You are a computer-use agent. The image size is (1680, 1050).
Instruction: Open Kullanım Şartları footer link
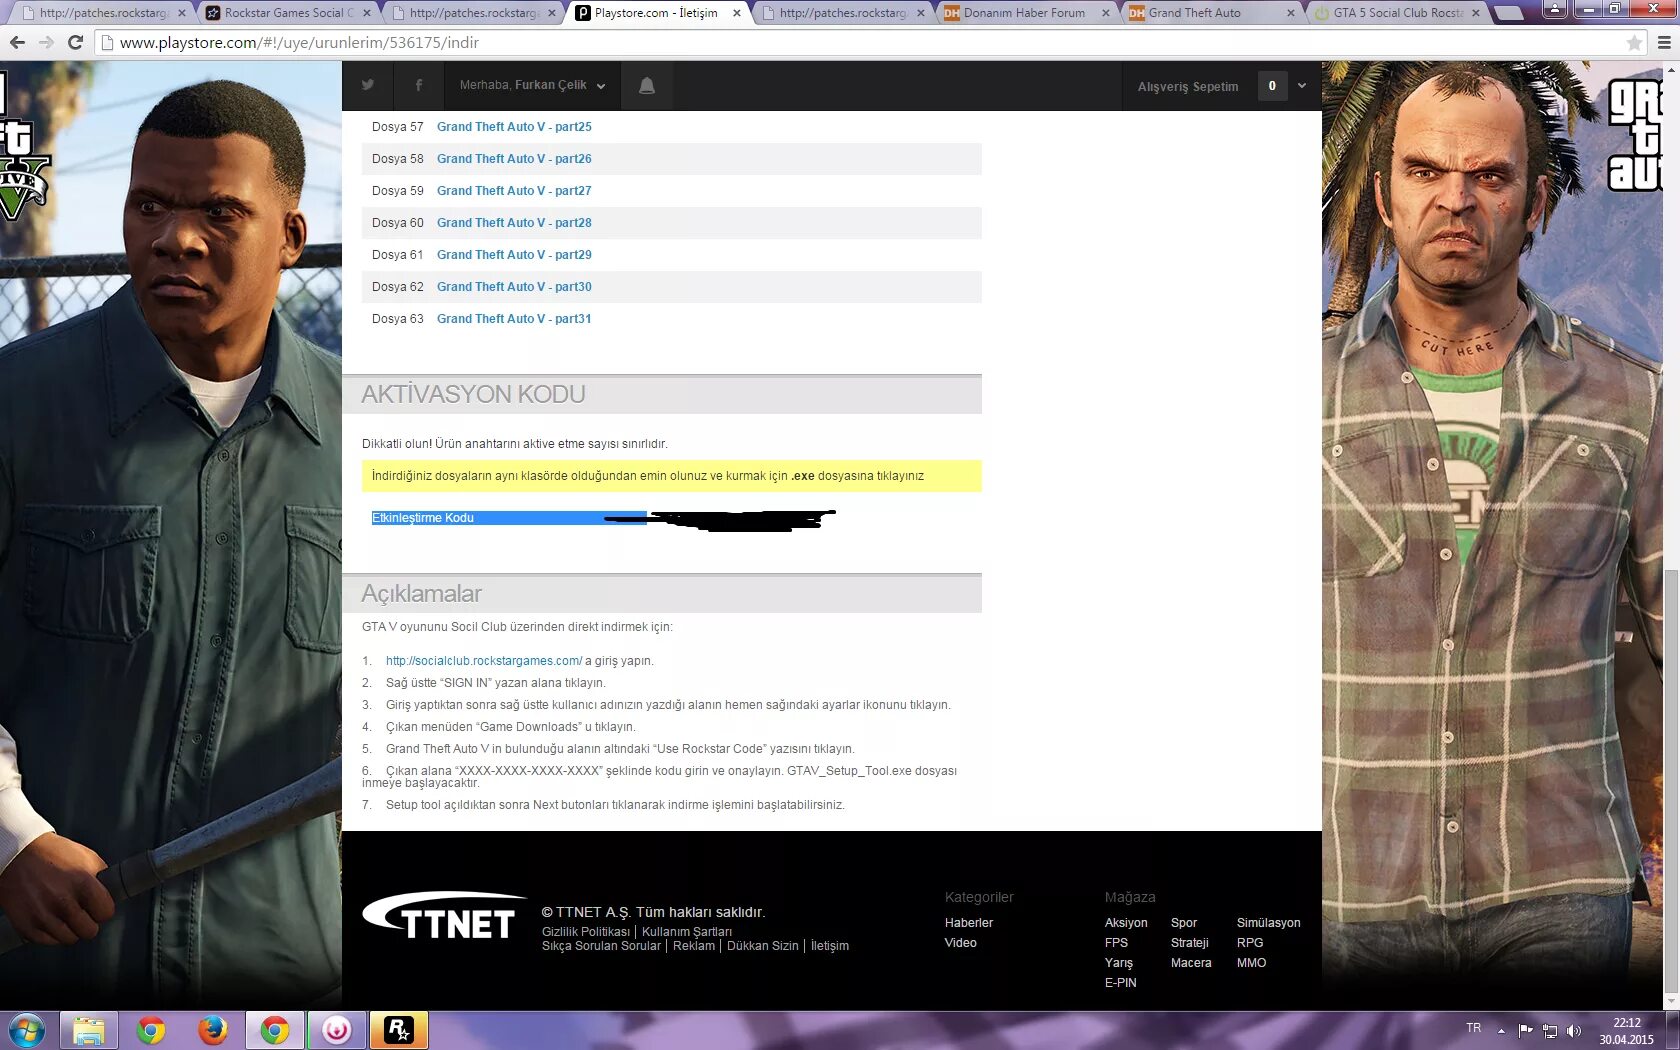687,932
